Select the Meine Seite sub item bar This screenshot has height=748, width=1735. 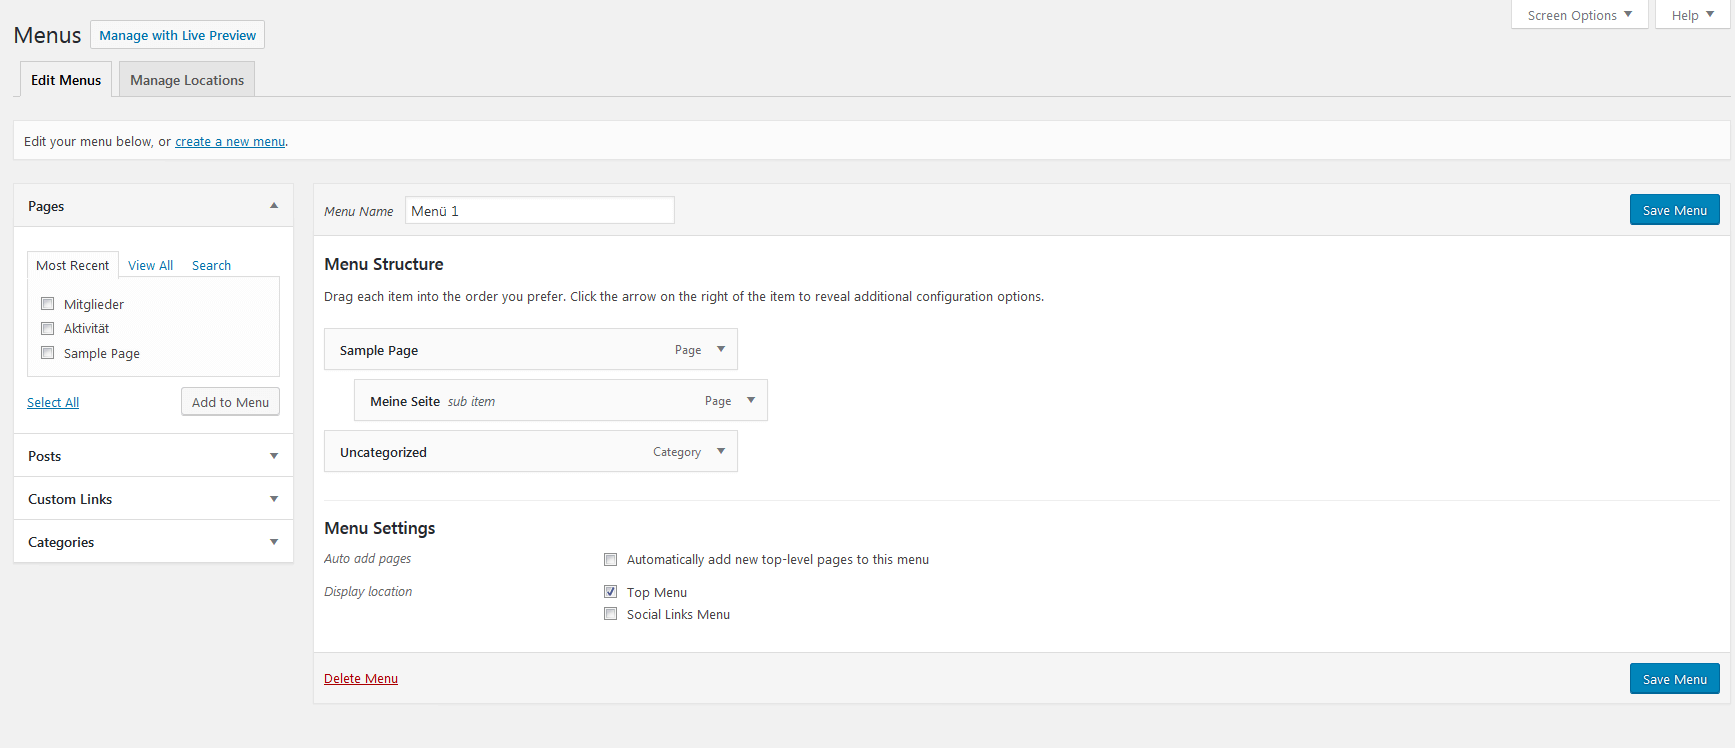click(561, 401)
